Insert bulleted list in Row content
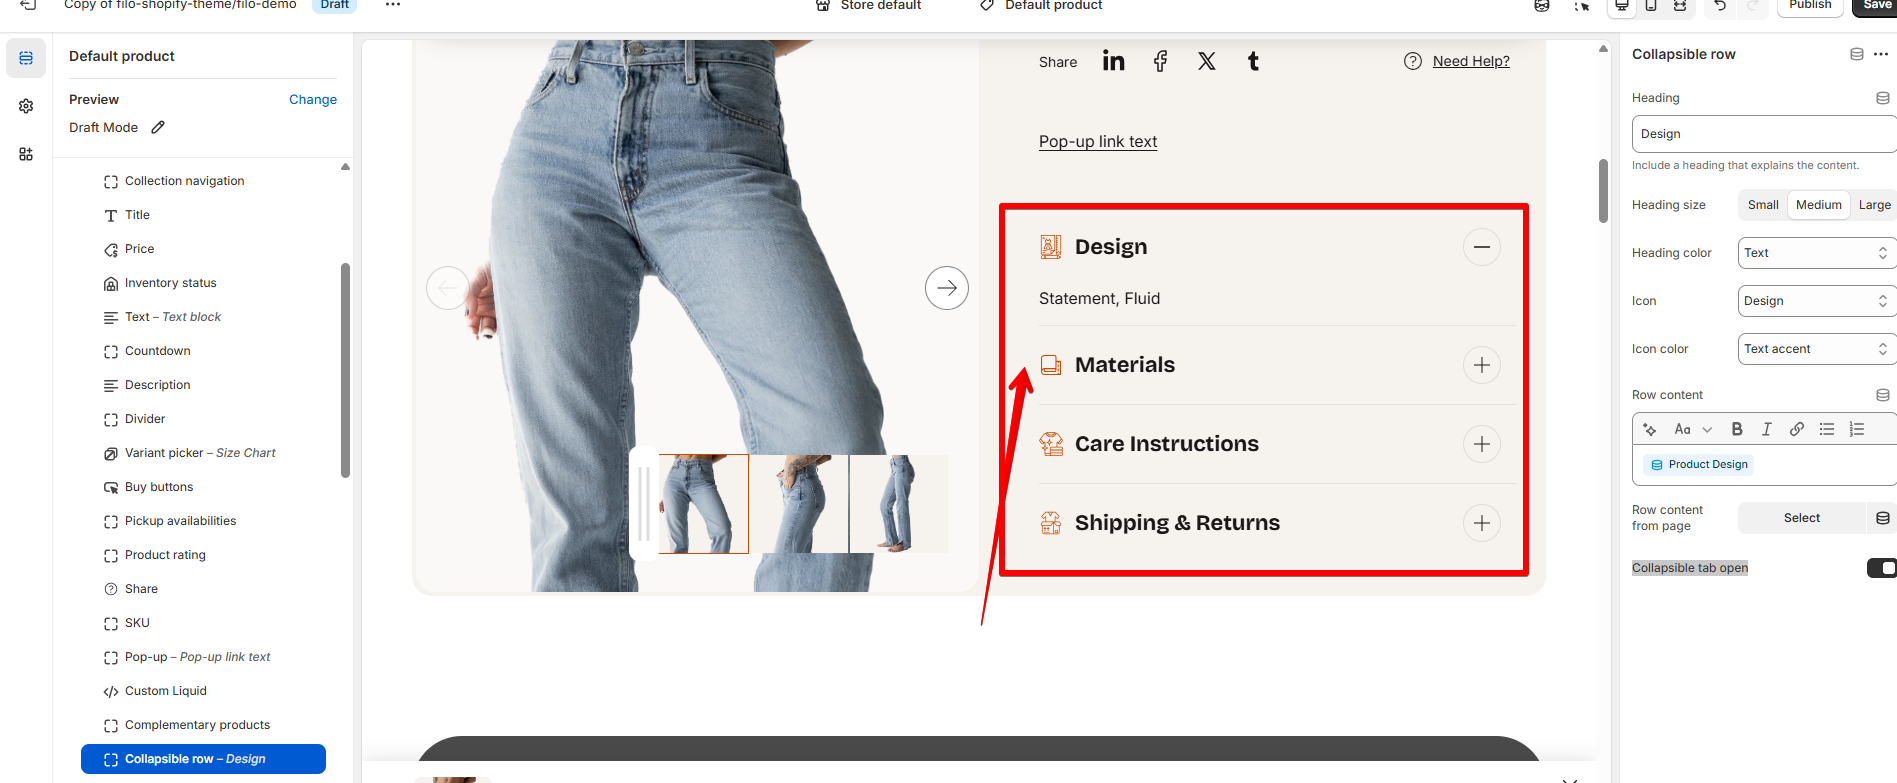 (x=1827, y=429)
